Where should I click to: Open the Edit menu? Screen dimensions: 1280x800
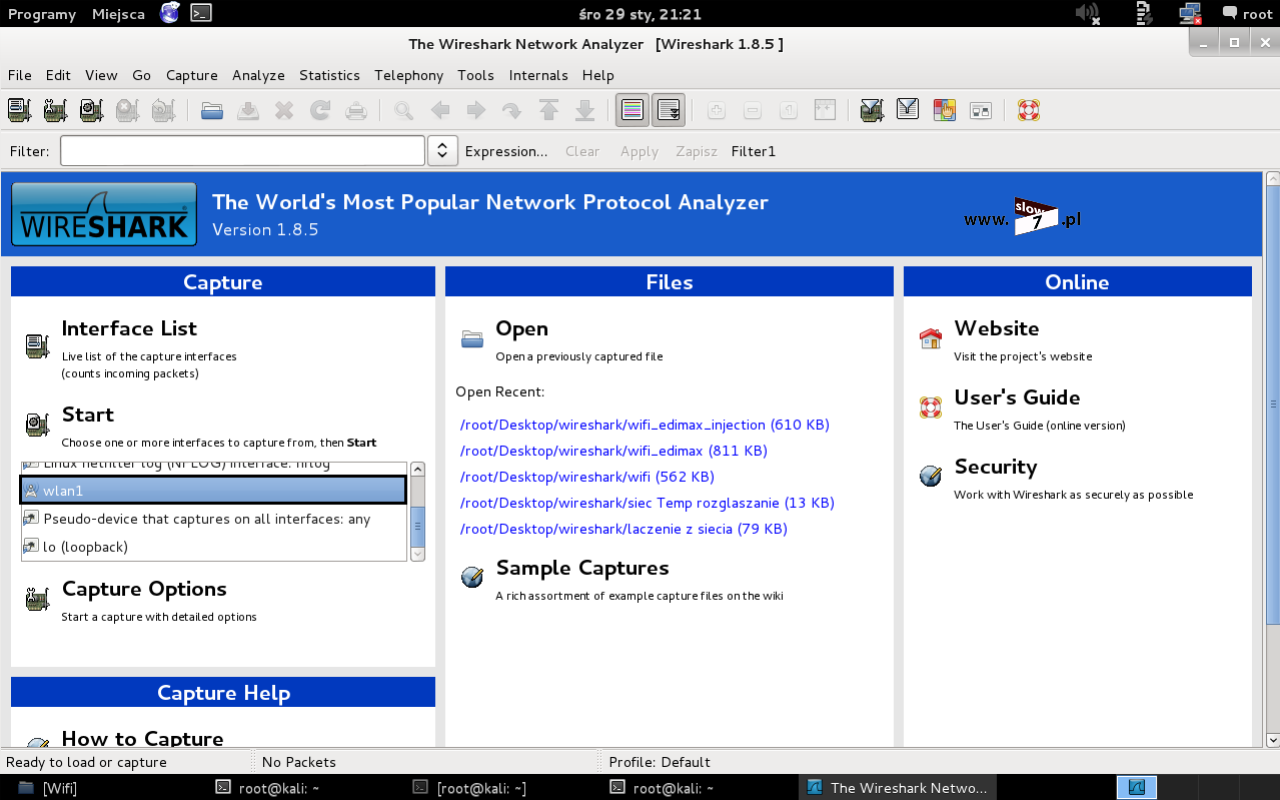58,75
